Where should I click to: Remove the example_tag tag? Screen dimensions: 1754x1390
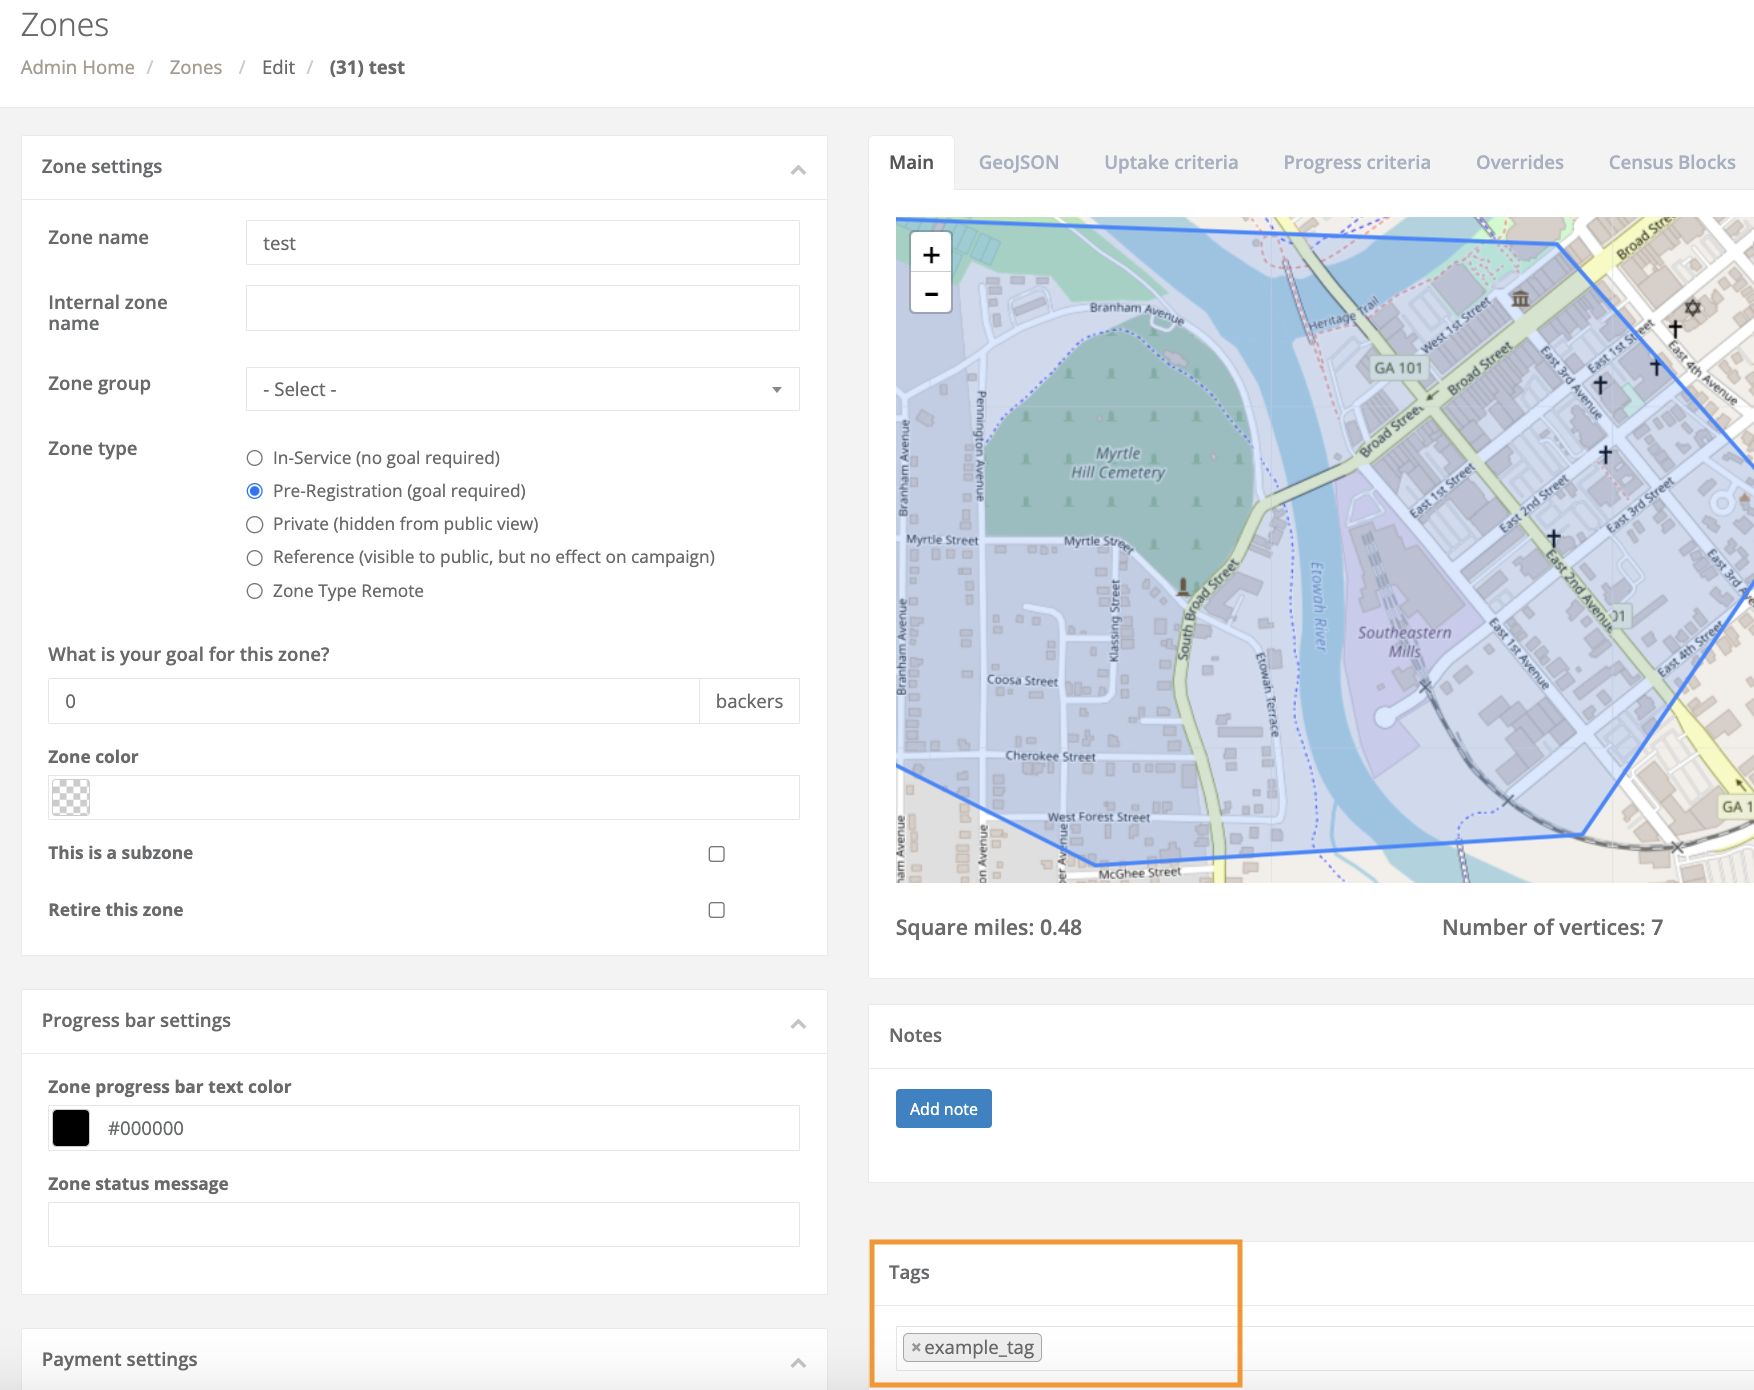click(x=916, y=1347)
